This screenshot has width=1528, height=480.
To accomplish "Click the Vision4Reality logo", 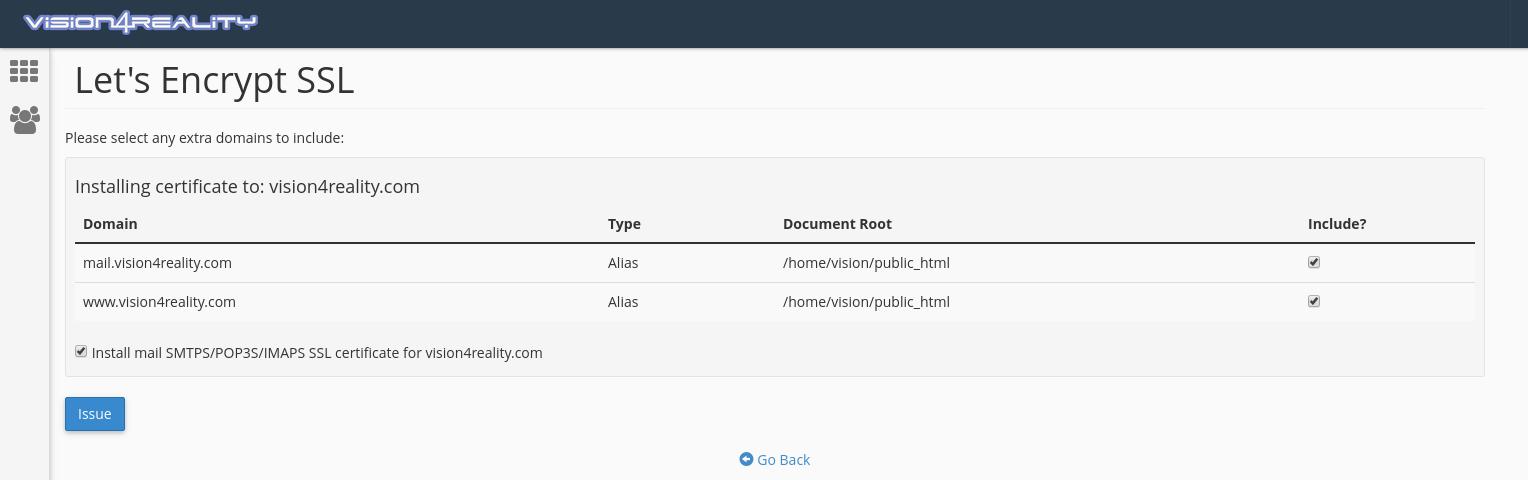I will (x=140, y=22).
